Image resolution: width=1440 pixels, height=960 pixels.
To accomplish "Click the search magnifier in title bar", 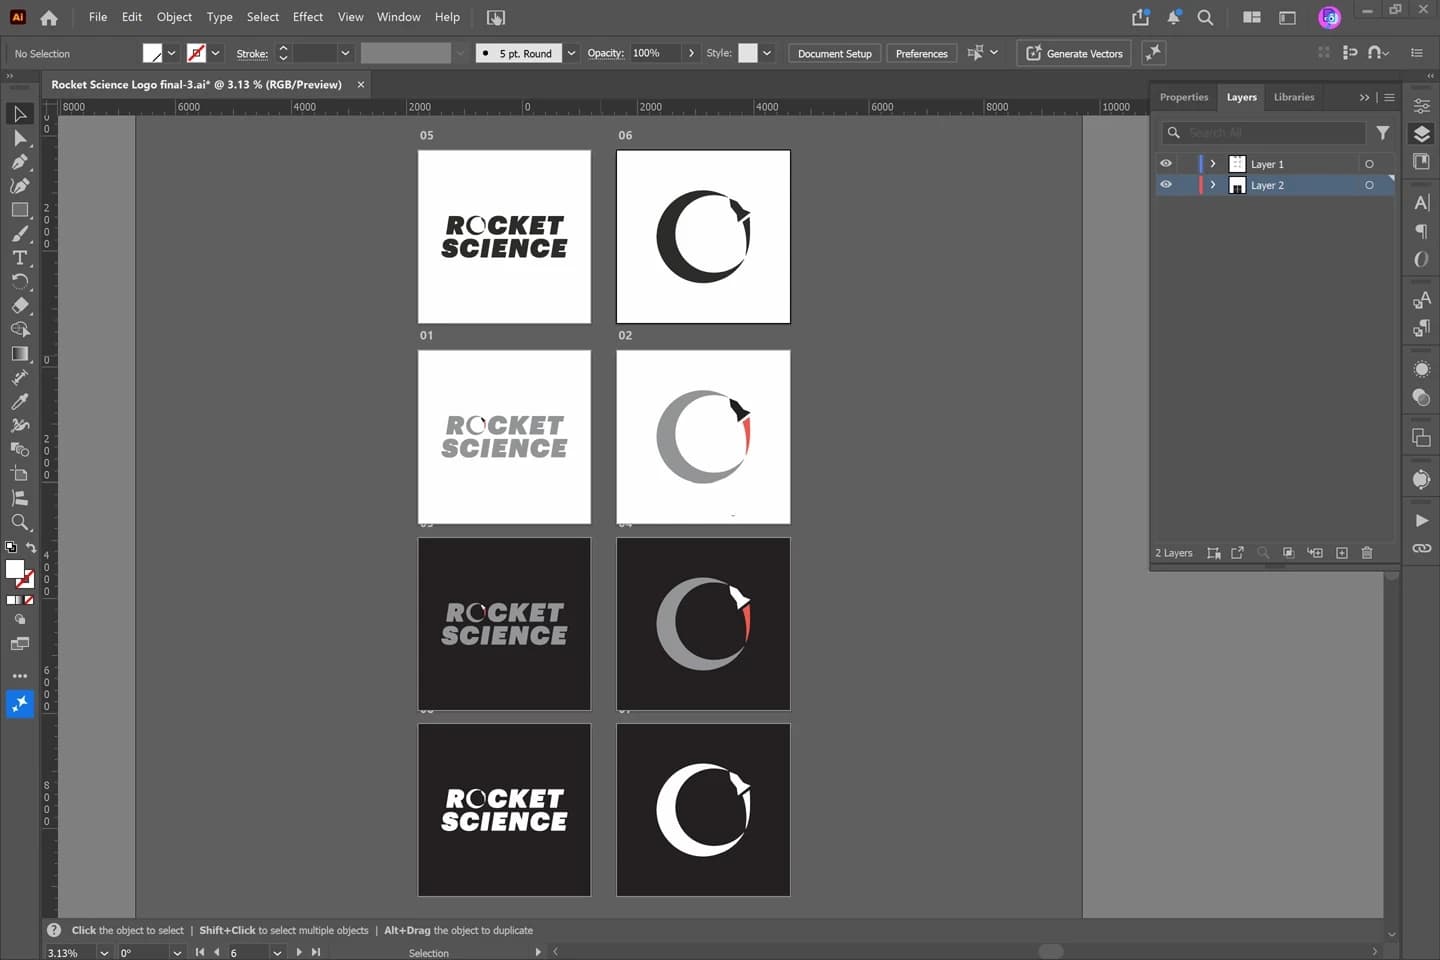I will (1205, 17).
